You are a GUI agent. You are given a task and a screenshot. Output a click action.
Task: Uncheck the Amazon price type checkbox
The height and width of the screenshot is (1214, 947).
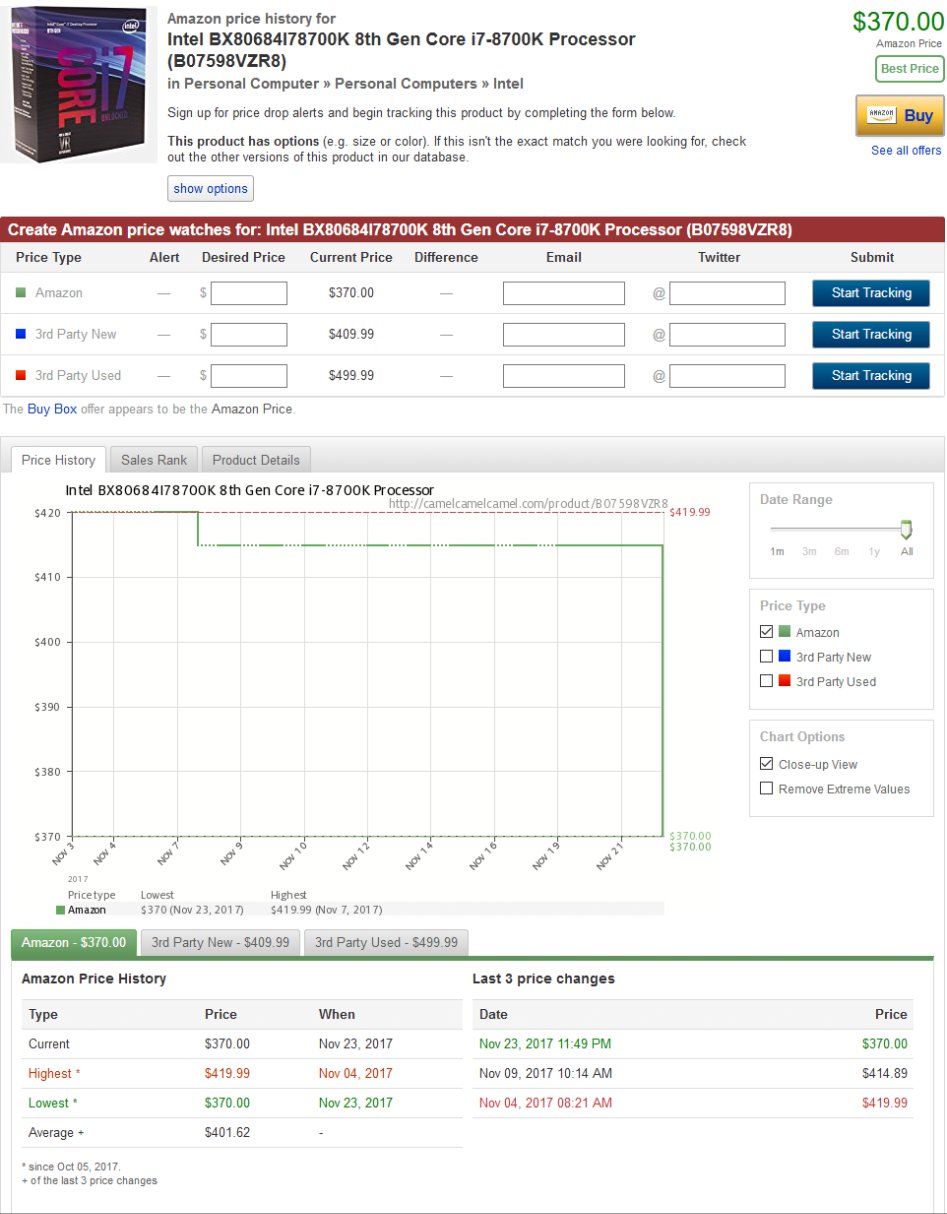pyautogui.click(x=767, y=632)
